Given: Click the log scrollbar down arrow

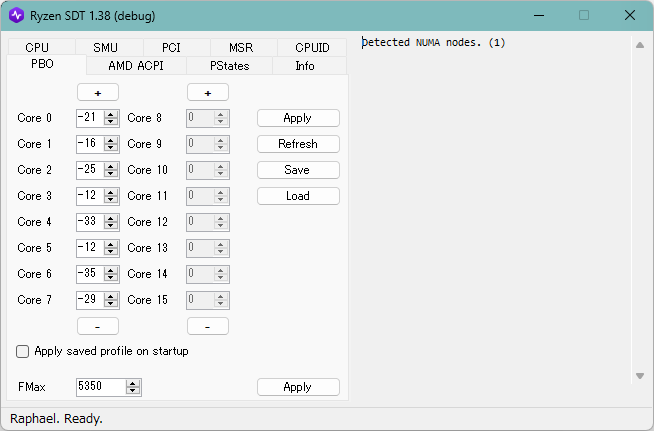Looking at the screenshot, I should pos(640,376).
